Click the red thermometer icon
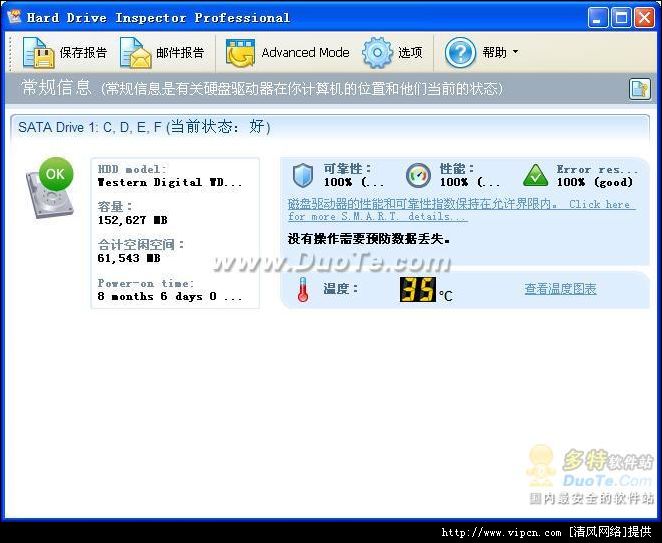Screen dimensions: 662x543 coord(303,289)
